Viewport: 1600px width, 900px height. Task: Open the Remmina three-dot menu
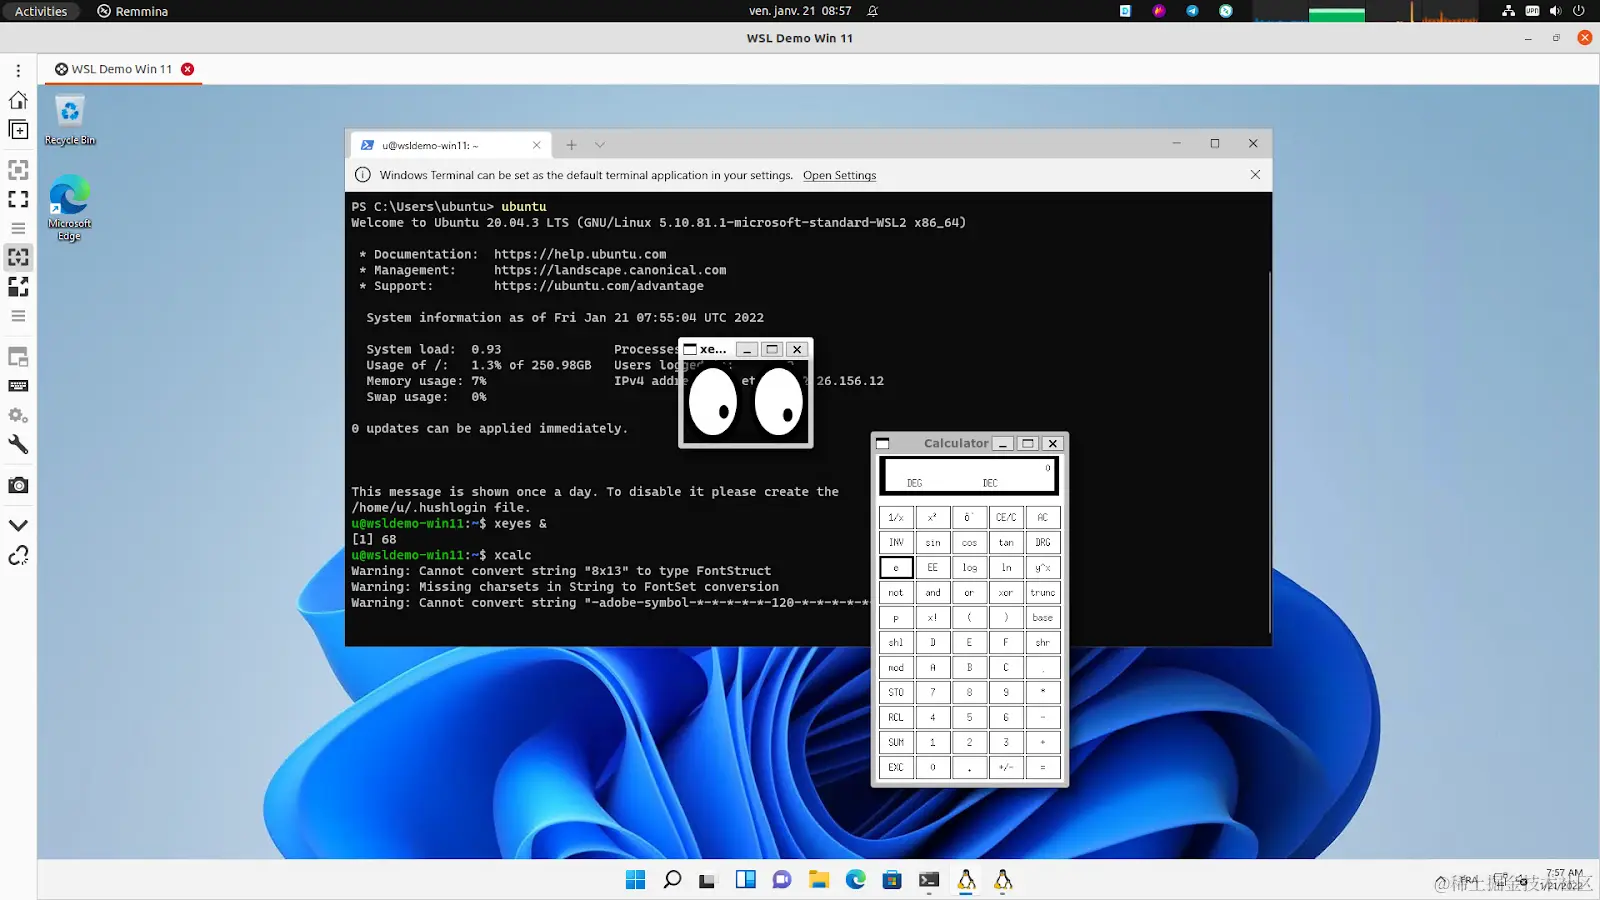tap(18, 71)
